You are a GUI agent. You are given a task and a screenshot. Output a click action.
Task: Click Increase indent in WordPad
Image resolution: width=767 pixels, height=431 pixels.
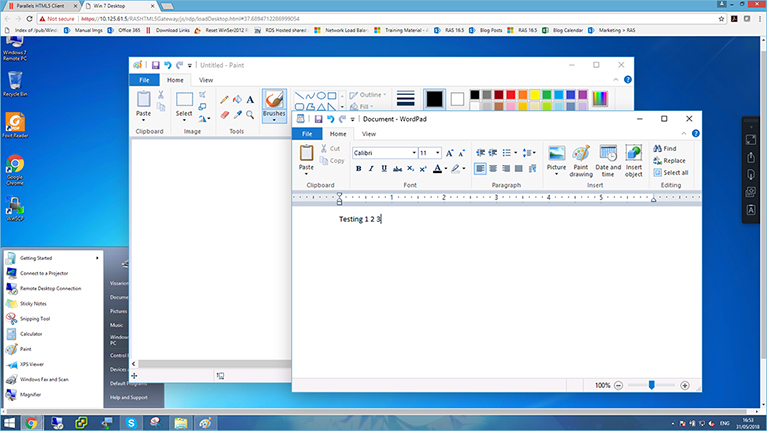pos(493,153)
